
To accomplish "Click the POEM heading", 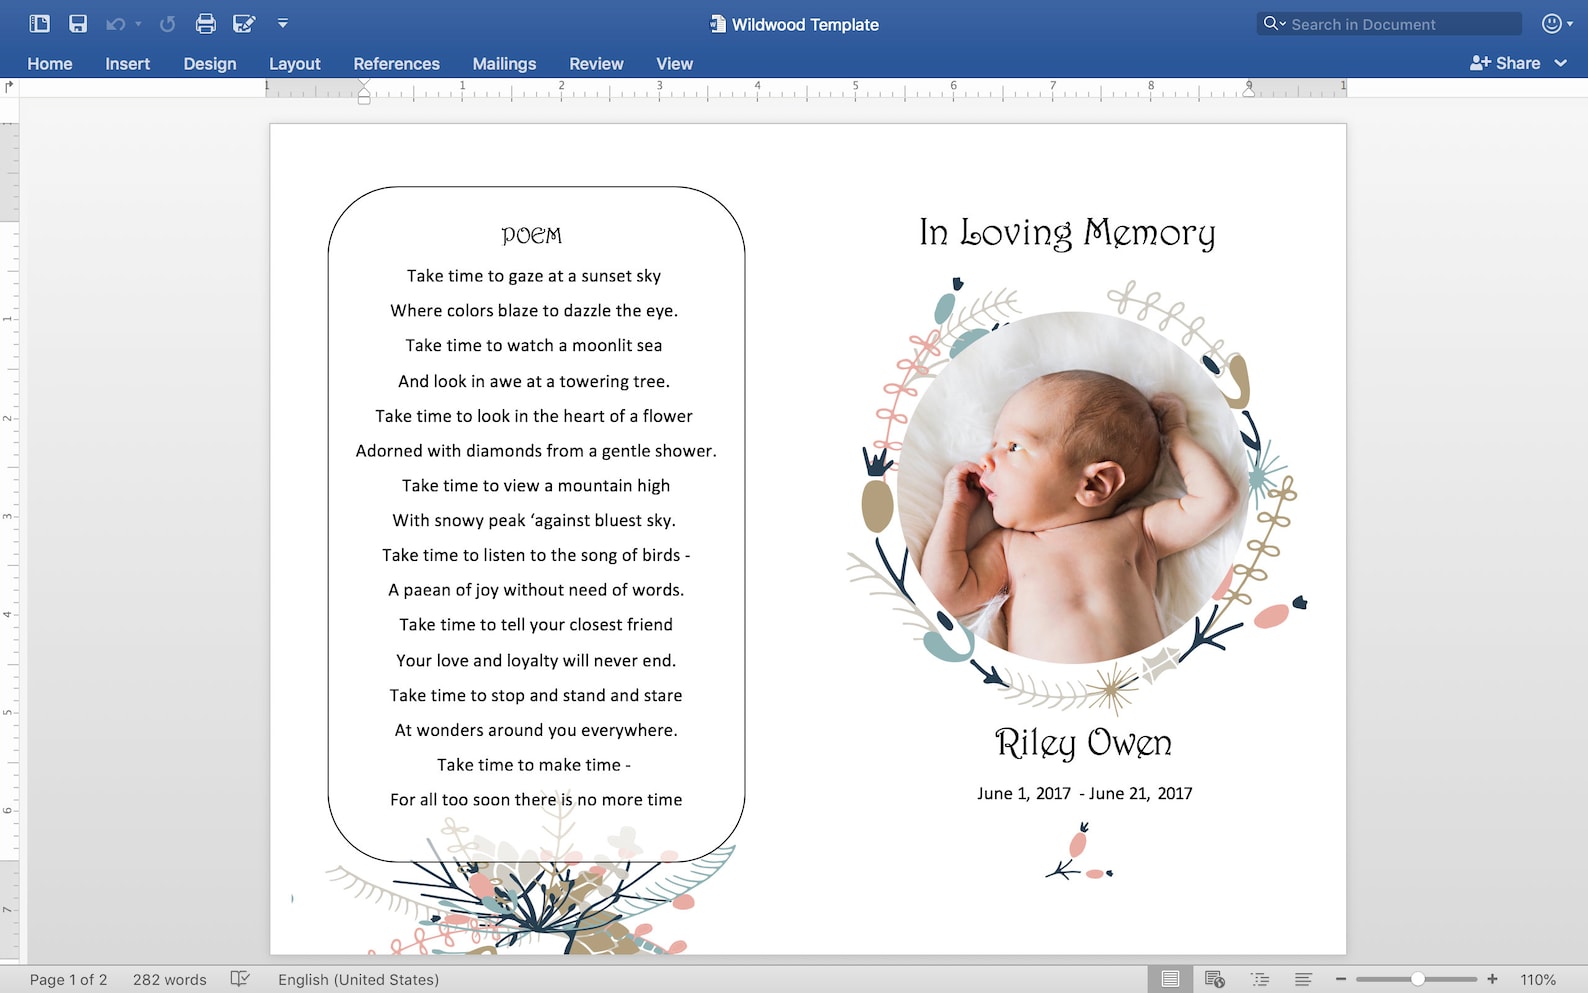I will point(532,235).
